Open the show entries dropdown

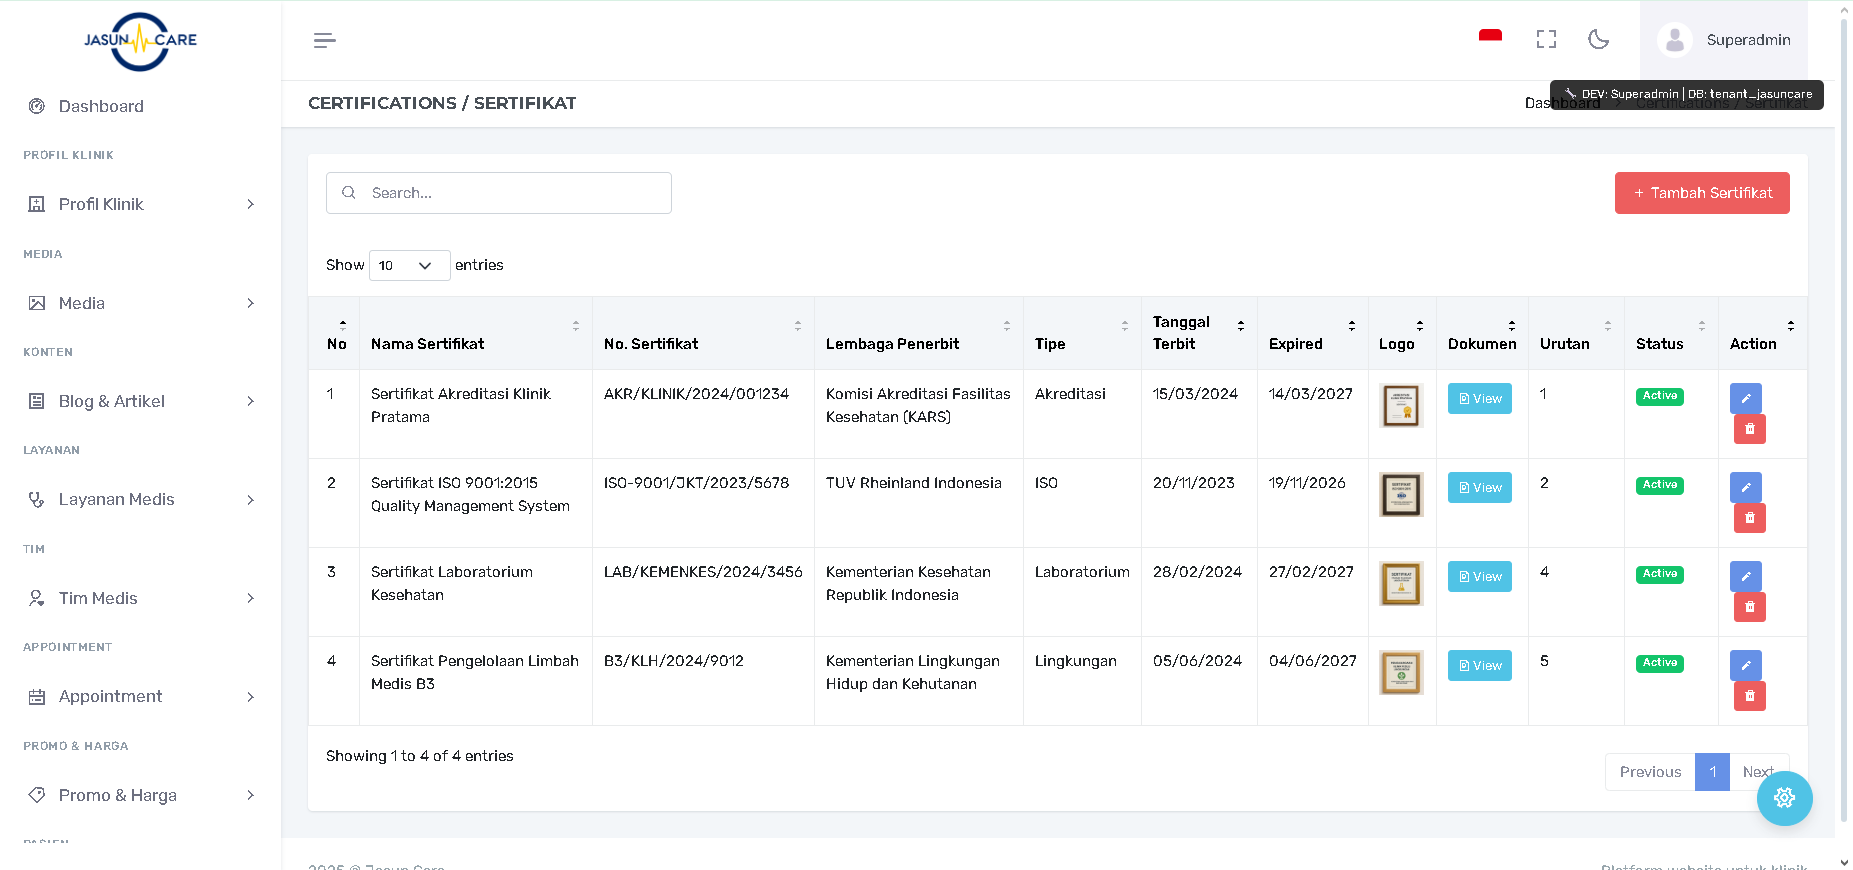[409, 265]
